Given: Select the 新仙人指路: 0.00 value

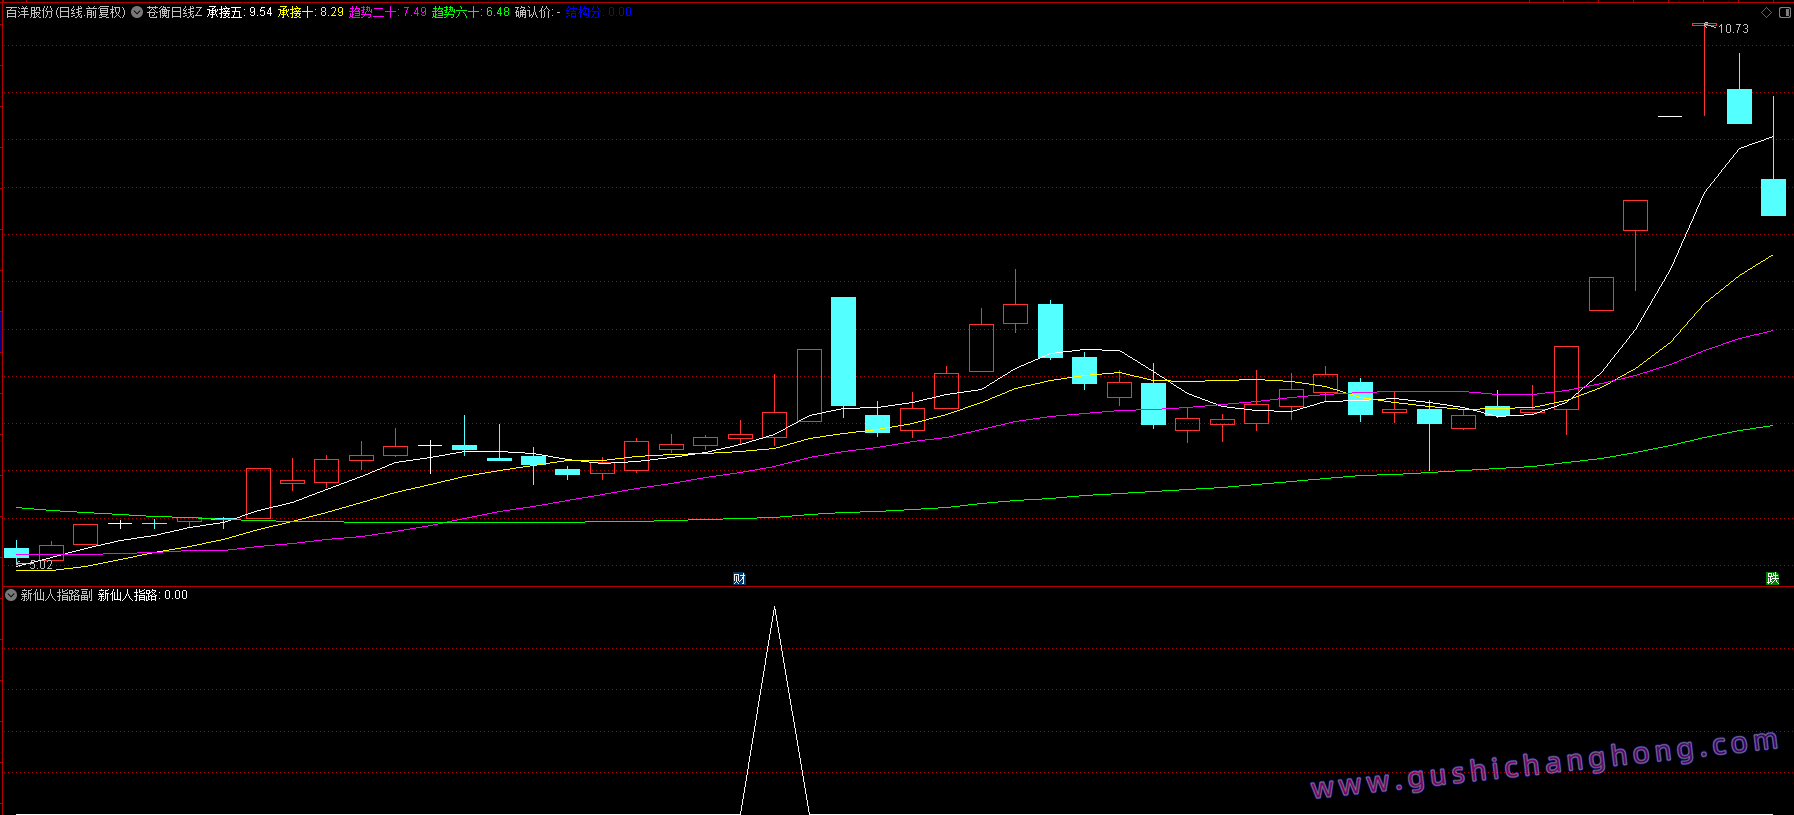Looking at the screenshot, I should (x=143, y=595).
